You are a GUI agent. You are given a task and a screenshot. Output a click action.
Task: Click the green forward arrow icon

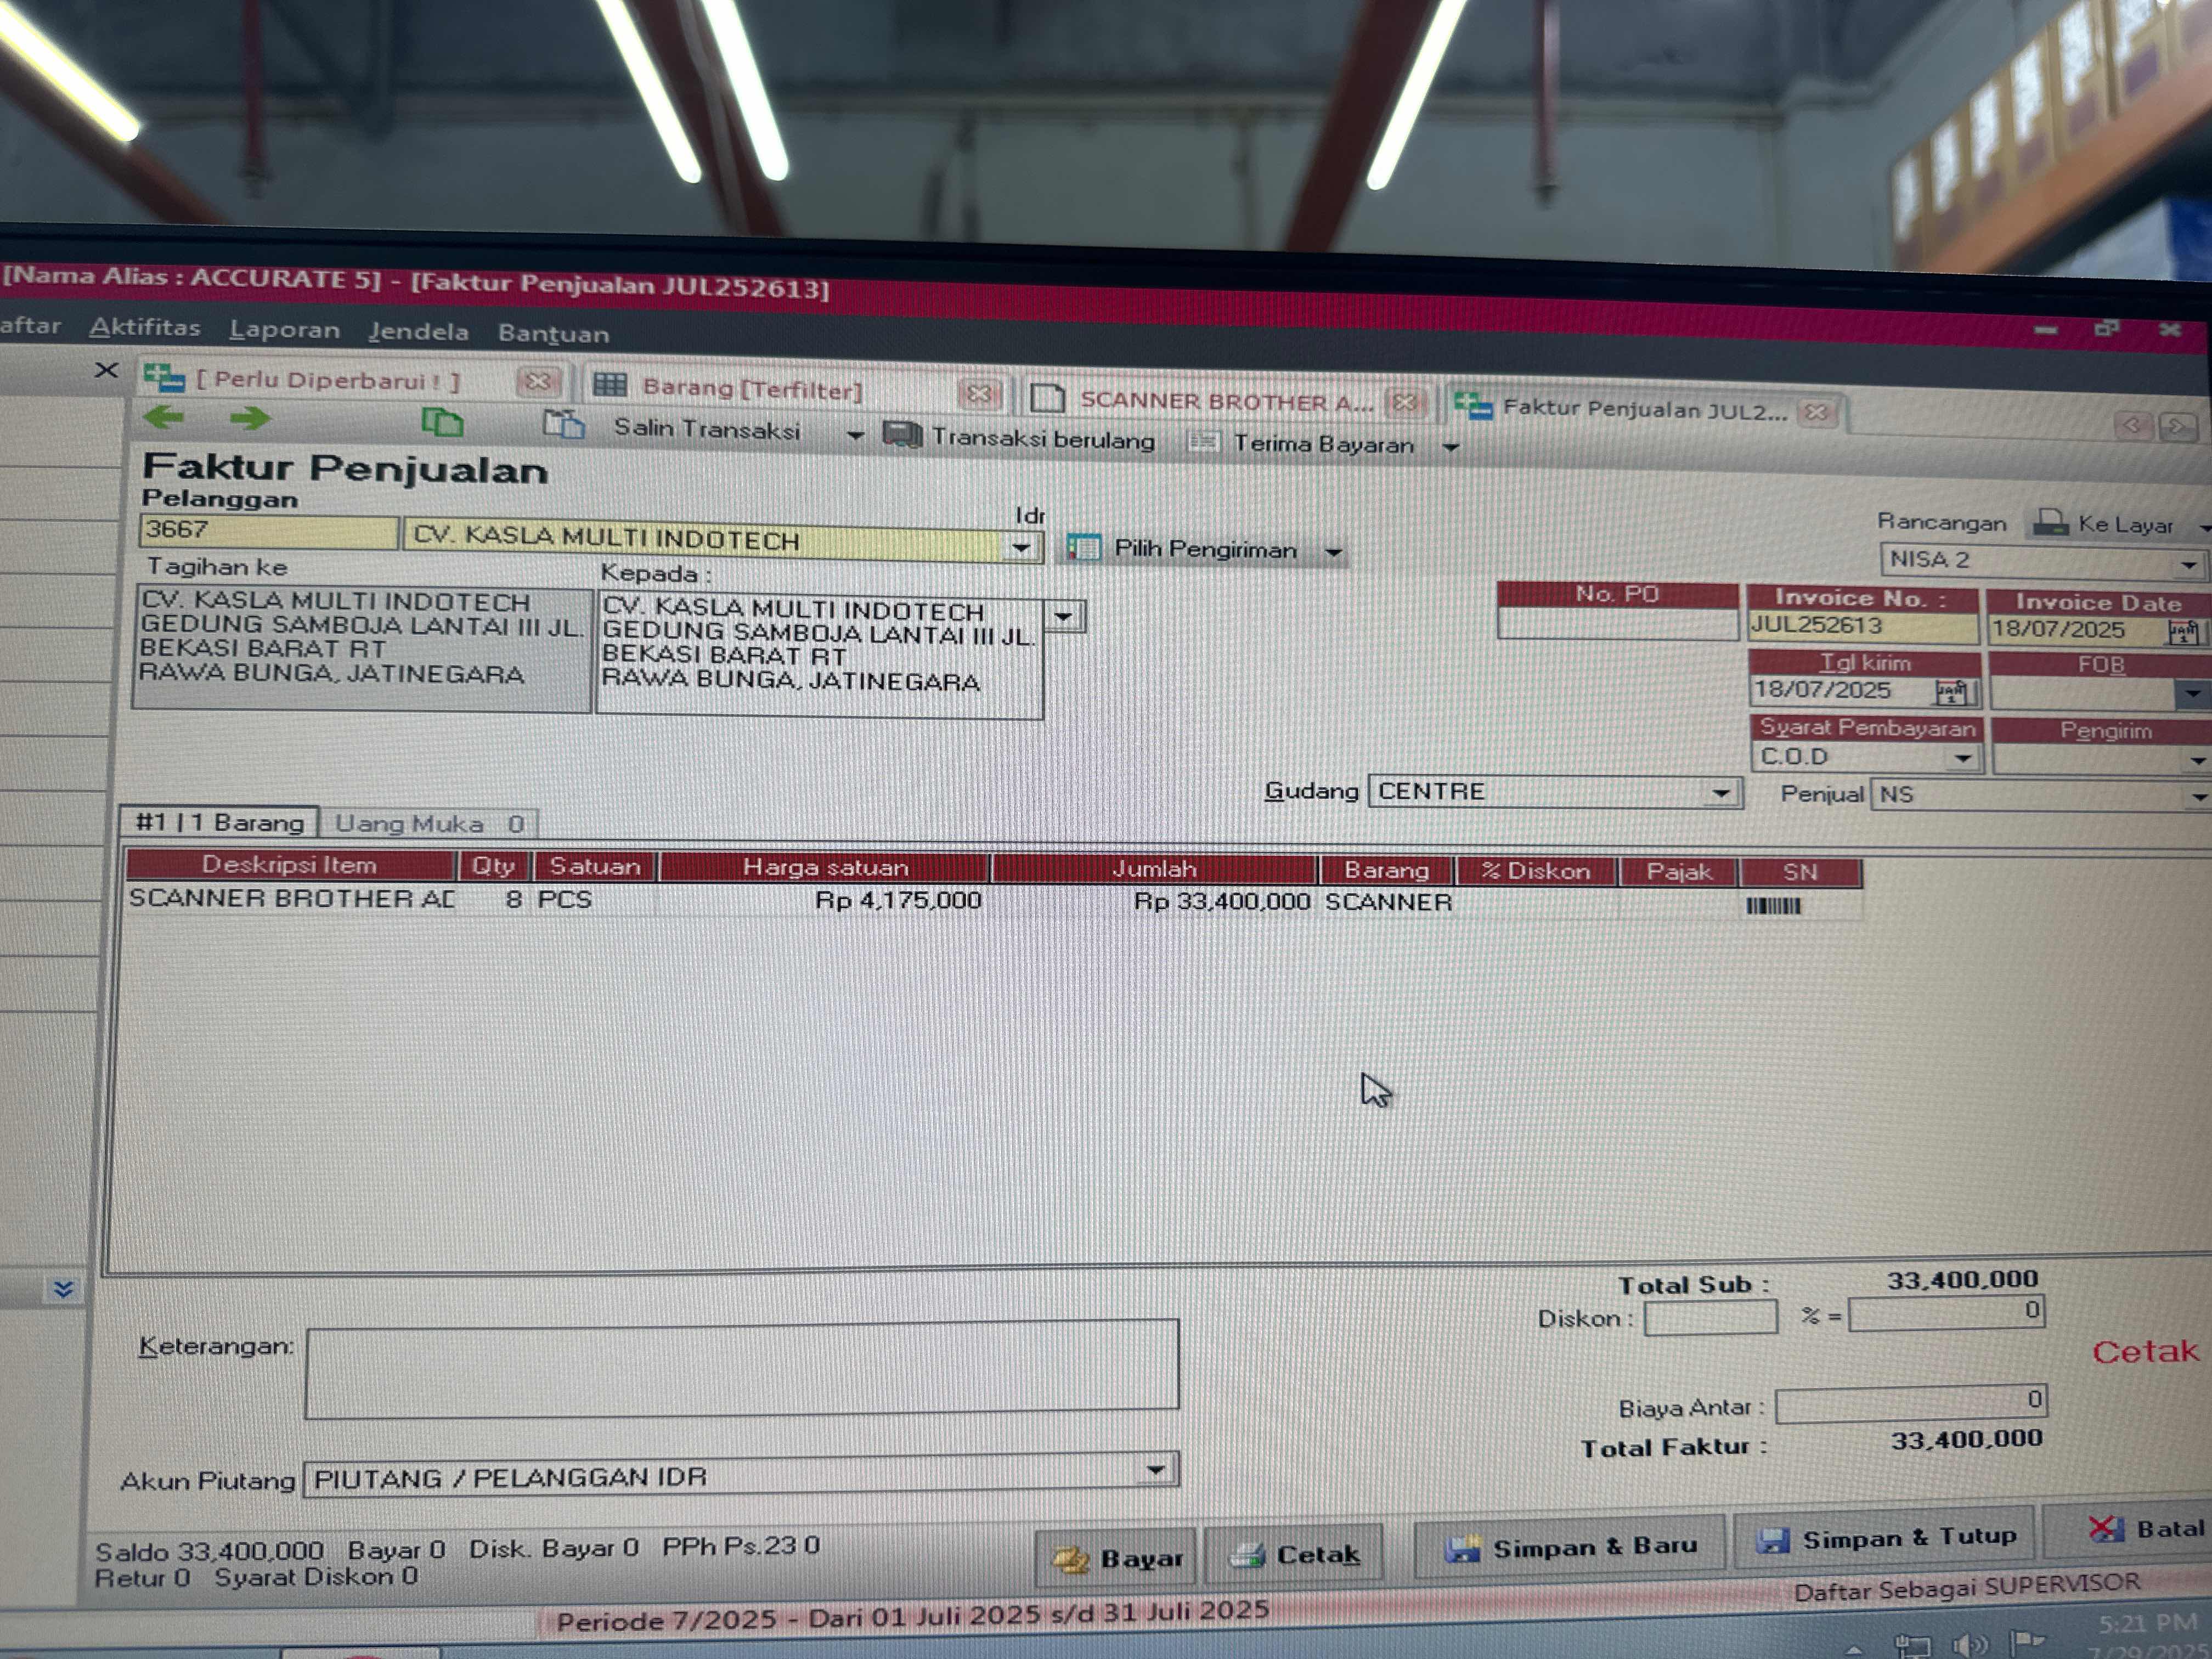coord(250,418)
